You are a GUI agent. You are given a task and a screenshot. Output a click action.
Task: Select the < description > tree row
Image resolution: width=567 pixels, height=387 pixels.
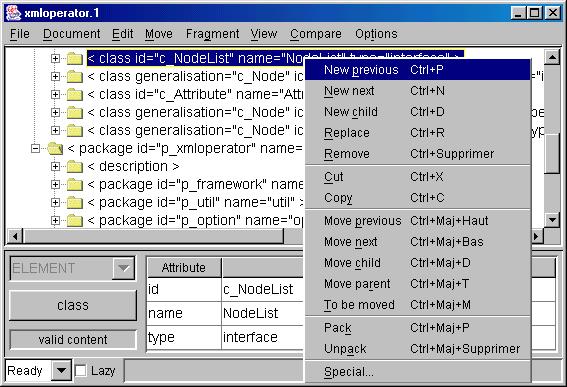133,166
